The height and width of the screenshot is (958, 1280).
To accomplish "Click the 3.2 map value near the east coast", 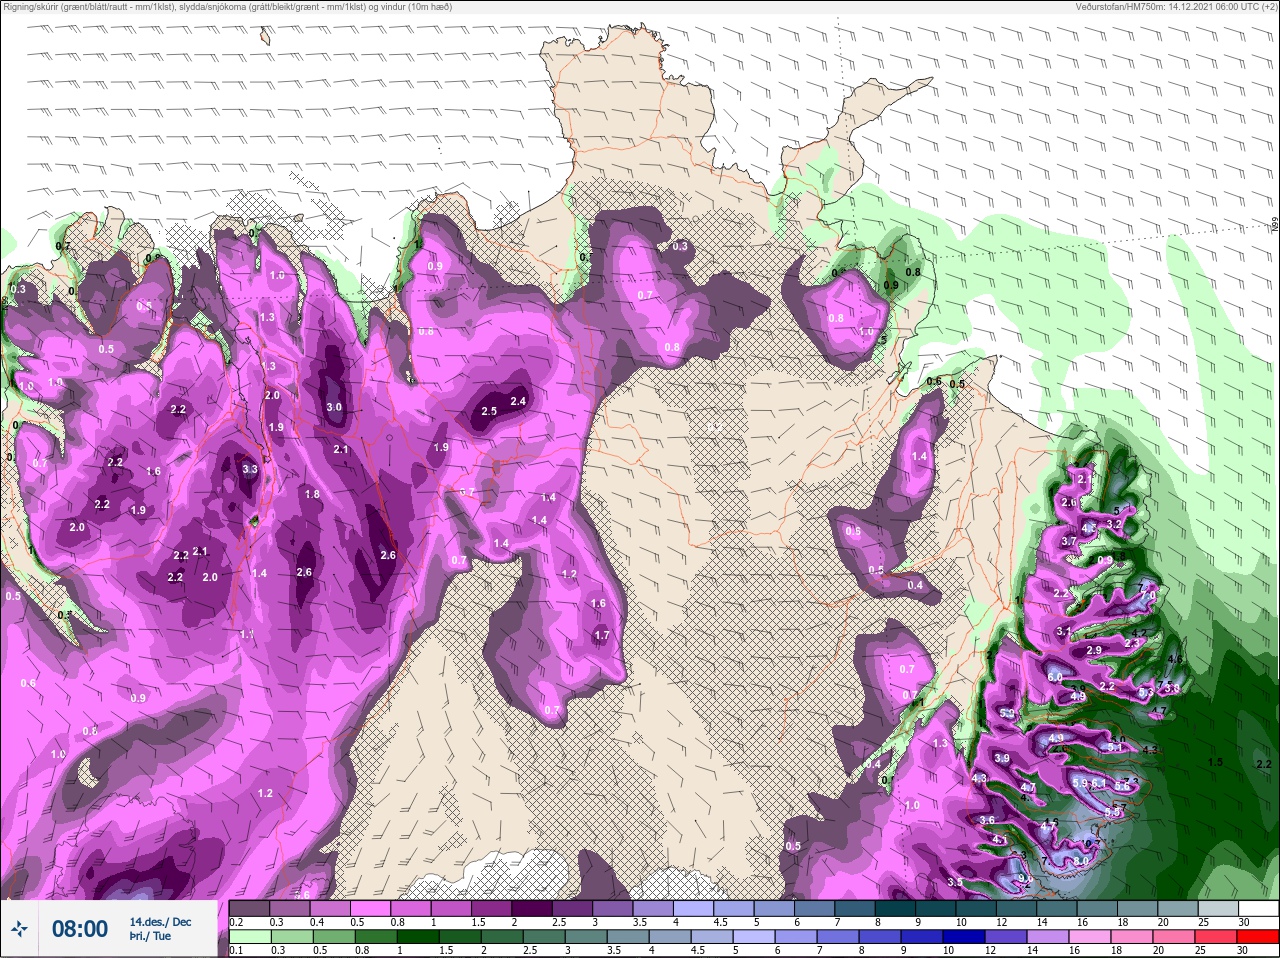I will click(1114, 523).
